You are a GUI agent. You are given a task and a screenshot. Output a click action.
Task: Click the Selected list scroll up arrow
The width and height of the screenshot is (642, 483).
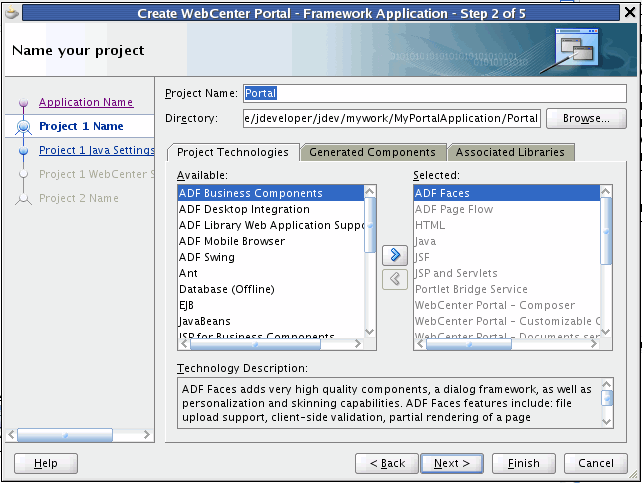(606, 191)
